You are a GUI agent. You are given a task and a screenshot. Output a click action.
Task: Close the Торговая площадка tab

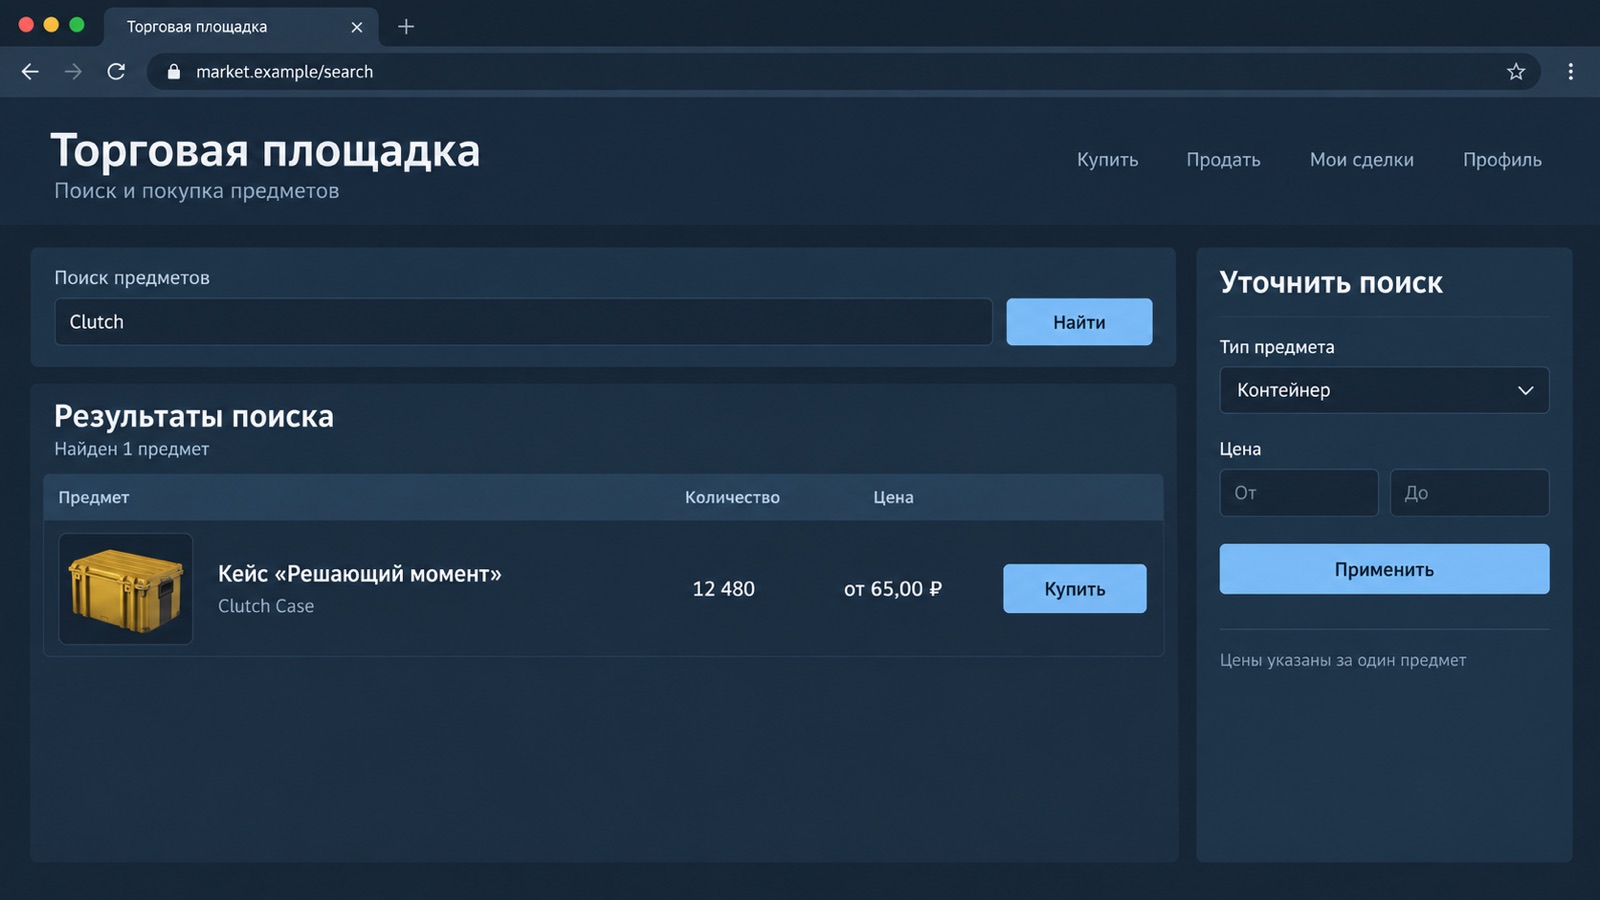357,27
